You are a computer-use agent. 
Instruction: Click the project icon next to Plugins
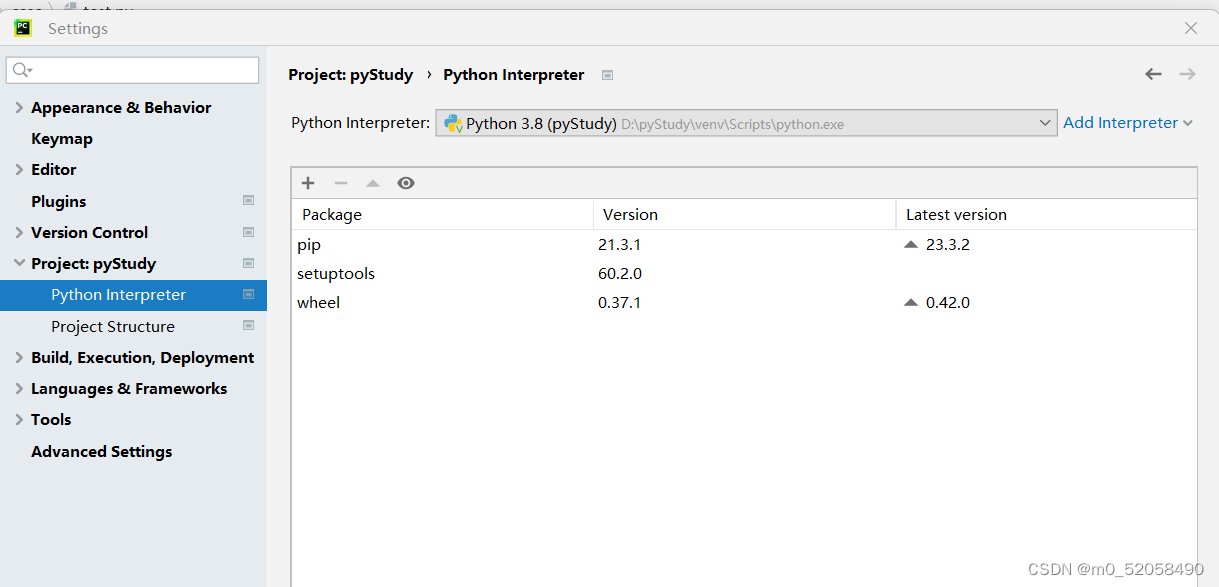point(248,201)
